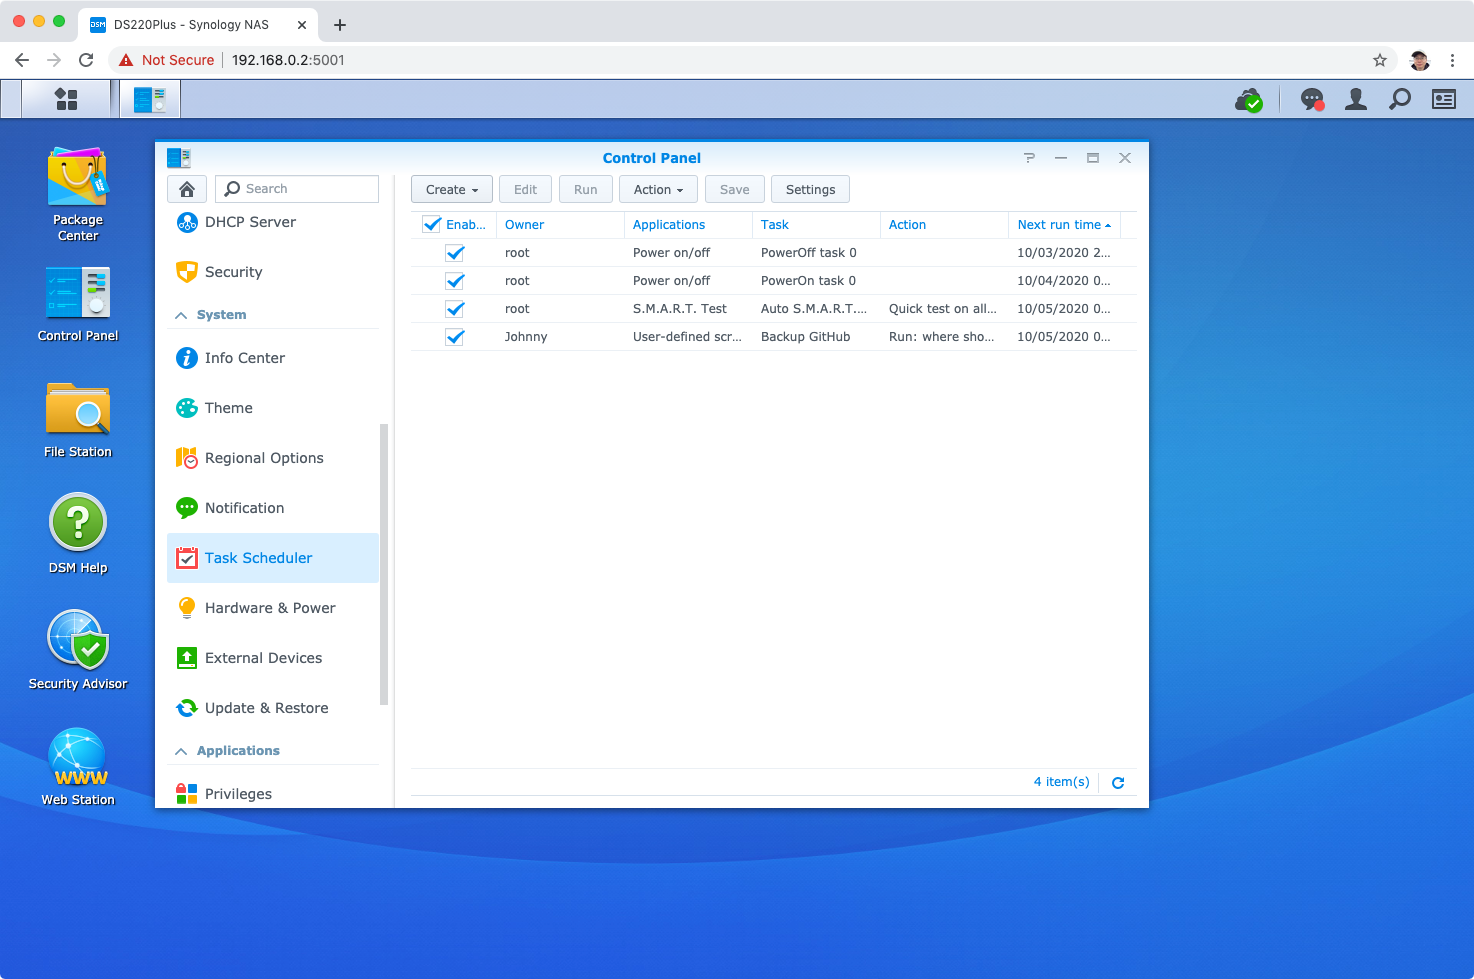The height and width of the screenshot is (979, 1474).
Task: Open the user options person icon
Action: point(1356,99)
